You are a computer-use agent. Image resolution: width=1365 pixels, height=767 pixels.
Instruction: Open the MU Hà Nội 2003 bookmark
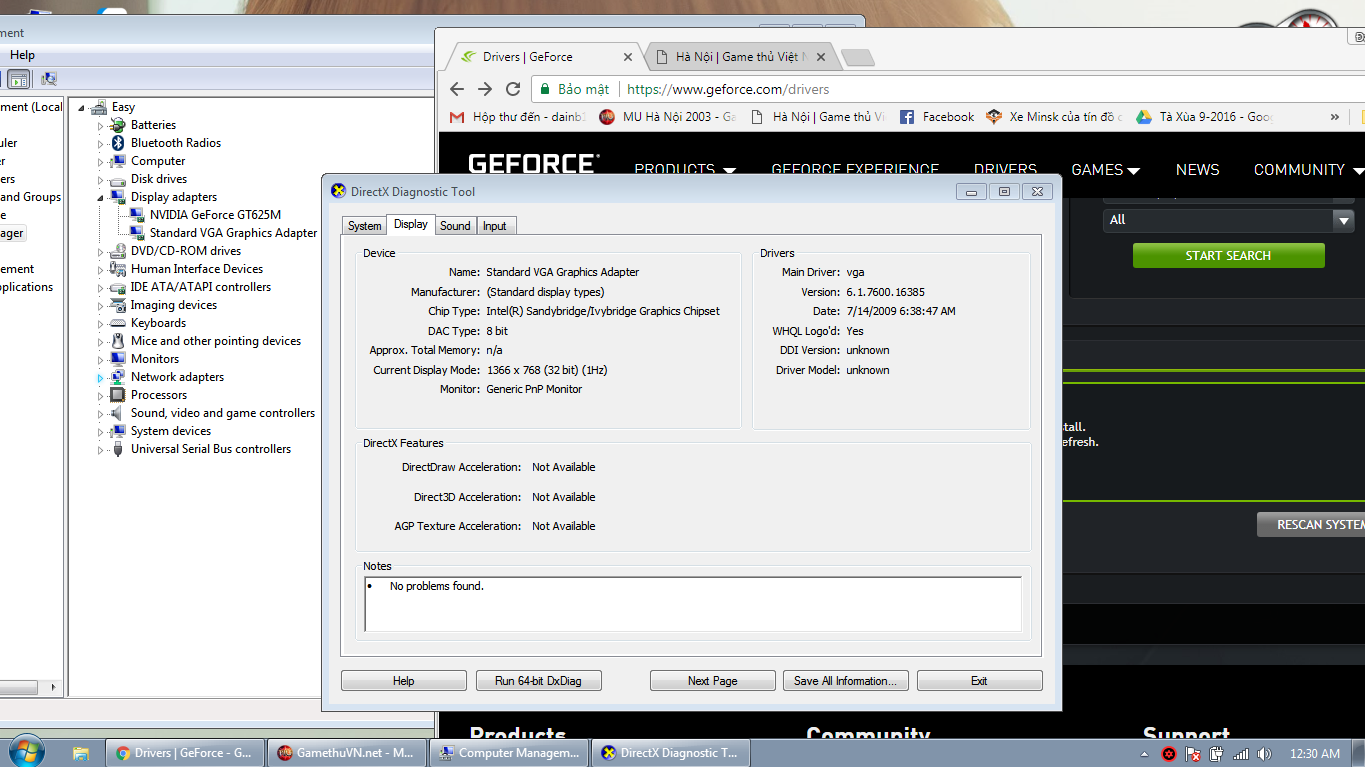667,117
